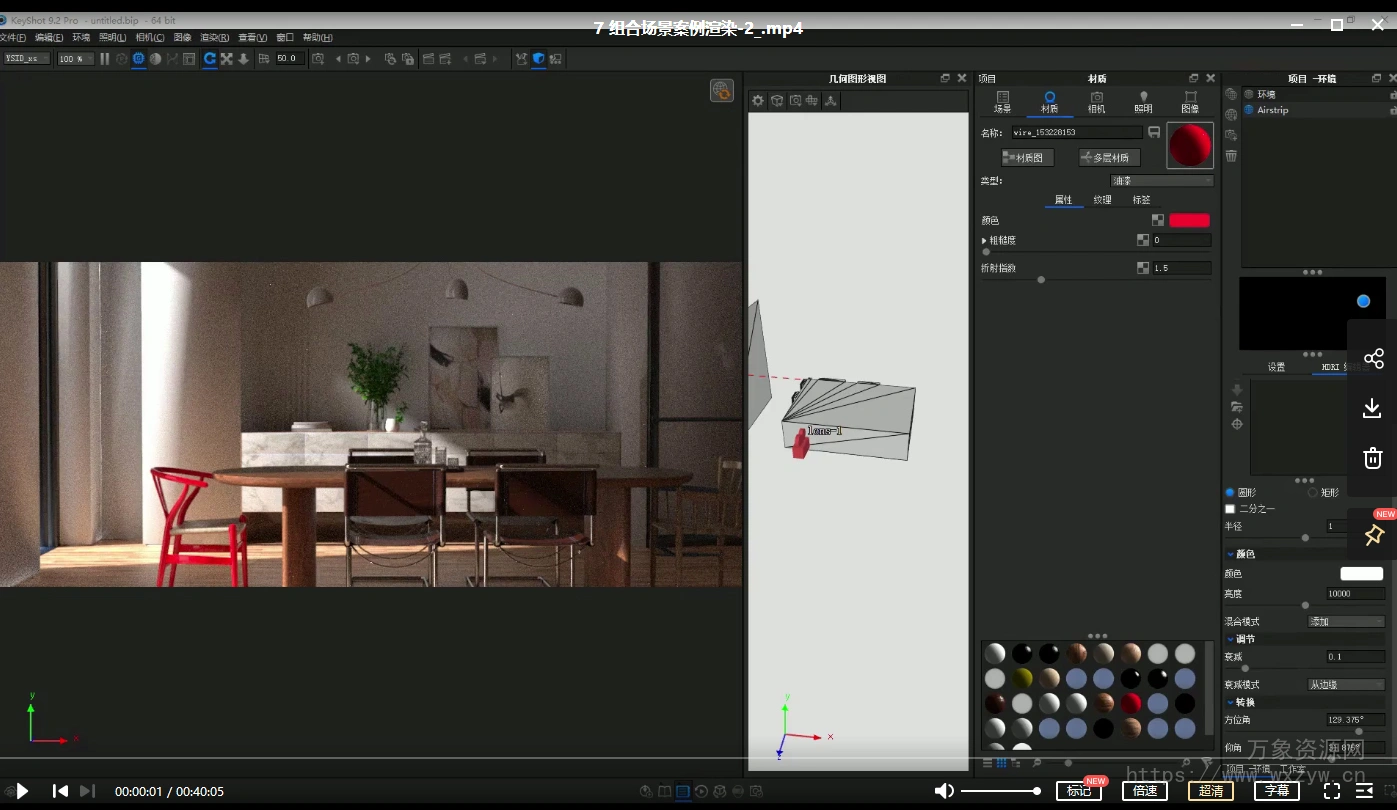Screen dimensions: 1397x810
Task: Click the red material color swatch
Action: (x=1189, y=220)
